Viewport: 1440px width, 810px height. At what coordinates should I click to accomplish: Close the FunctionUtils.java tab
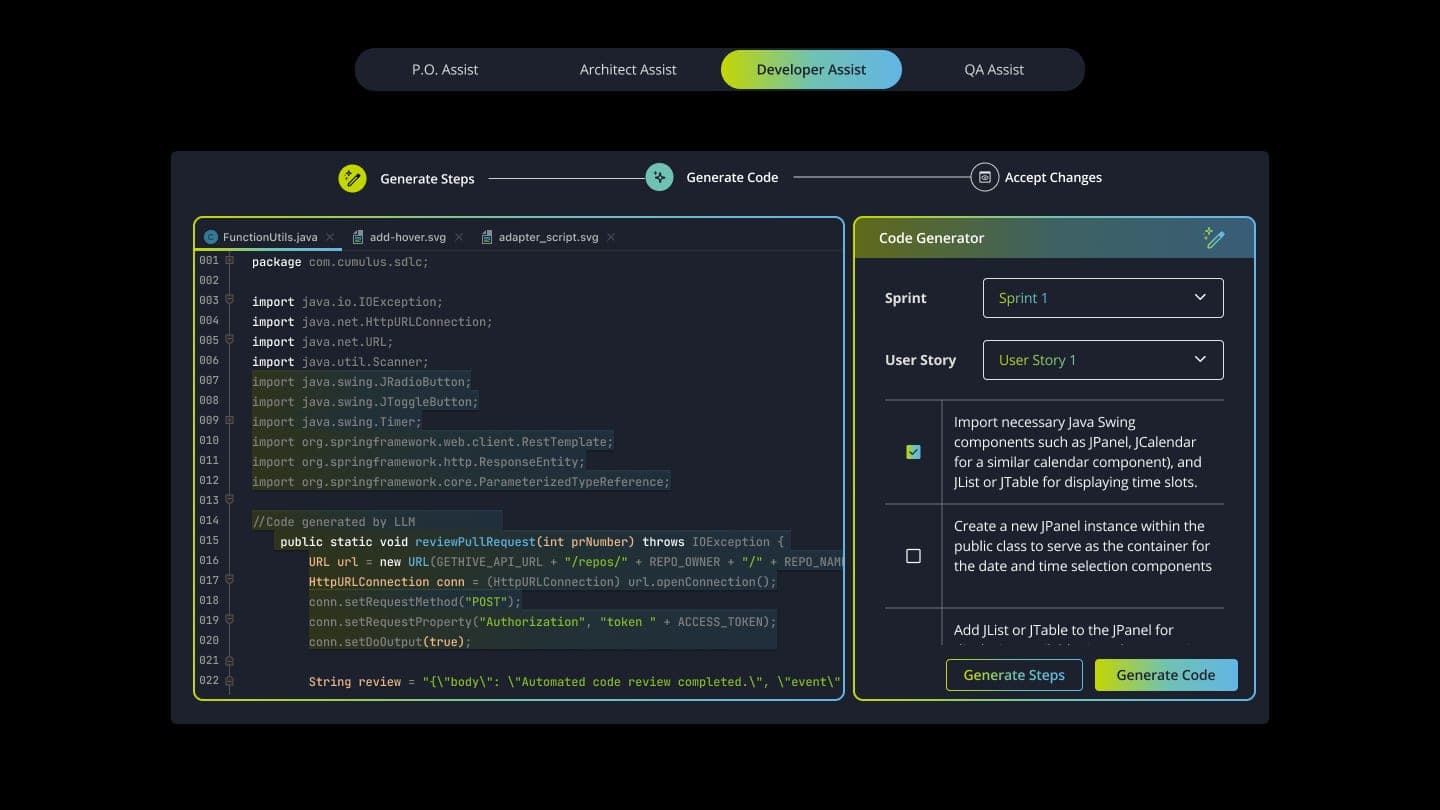coord(330,237)
